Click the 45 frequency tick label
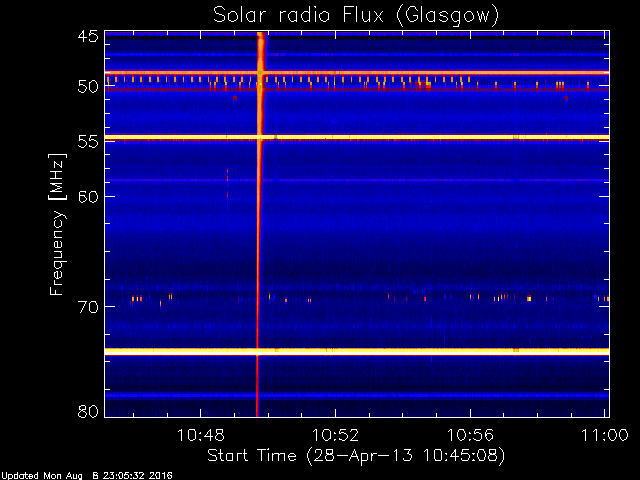The width and height of the screenshot is (640, 480). coord(88,36)
